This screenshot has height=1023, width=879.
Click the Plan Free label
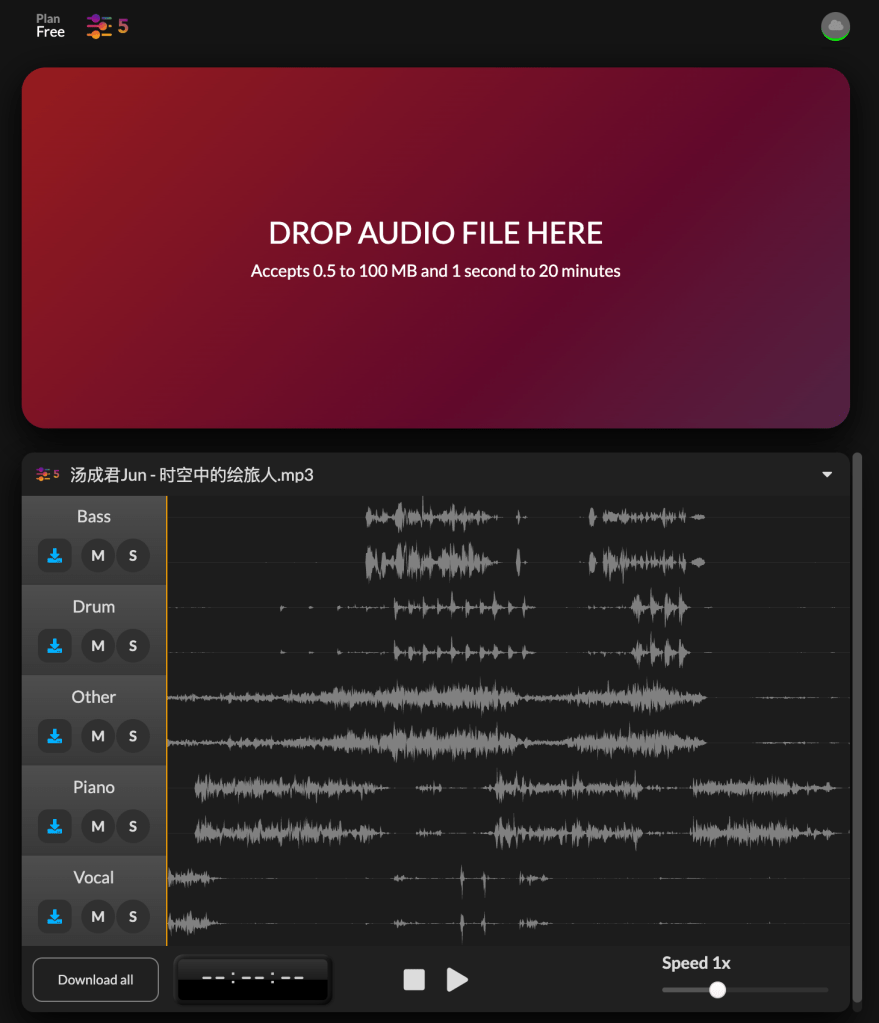(x=50, y=26)
